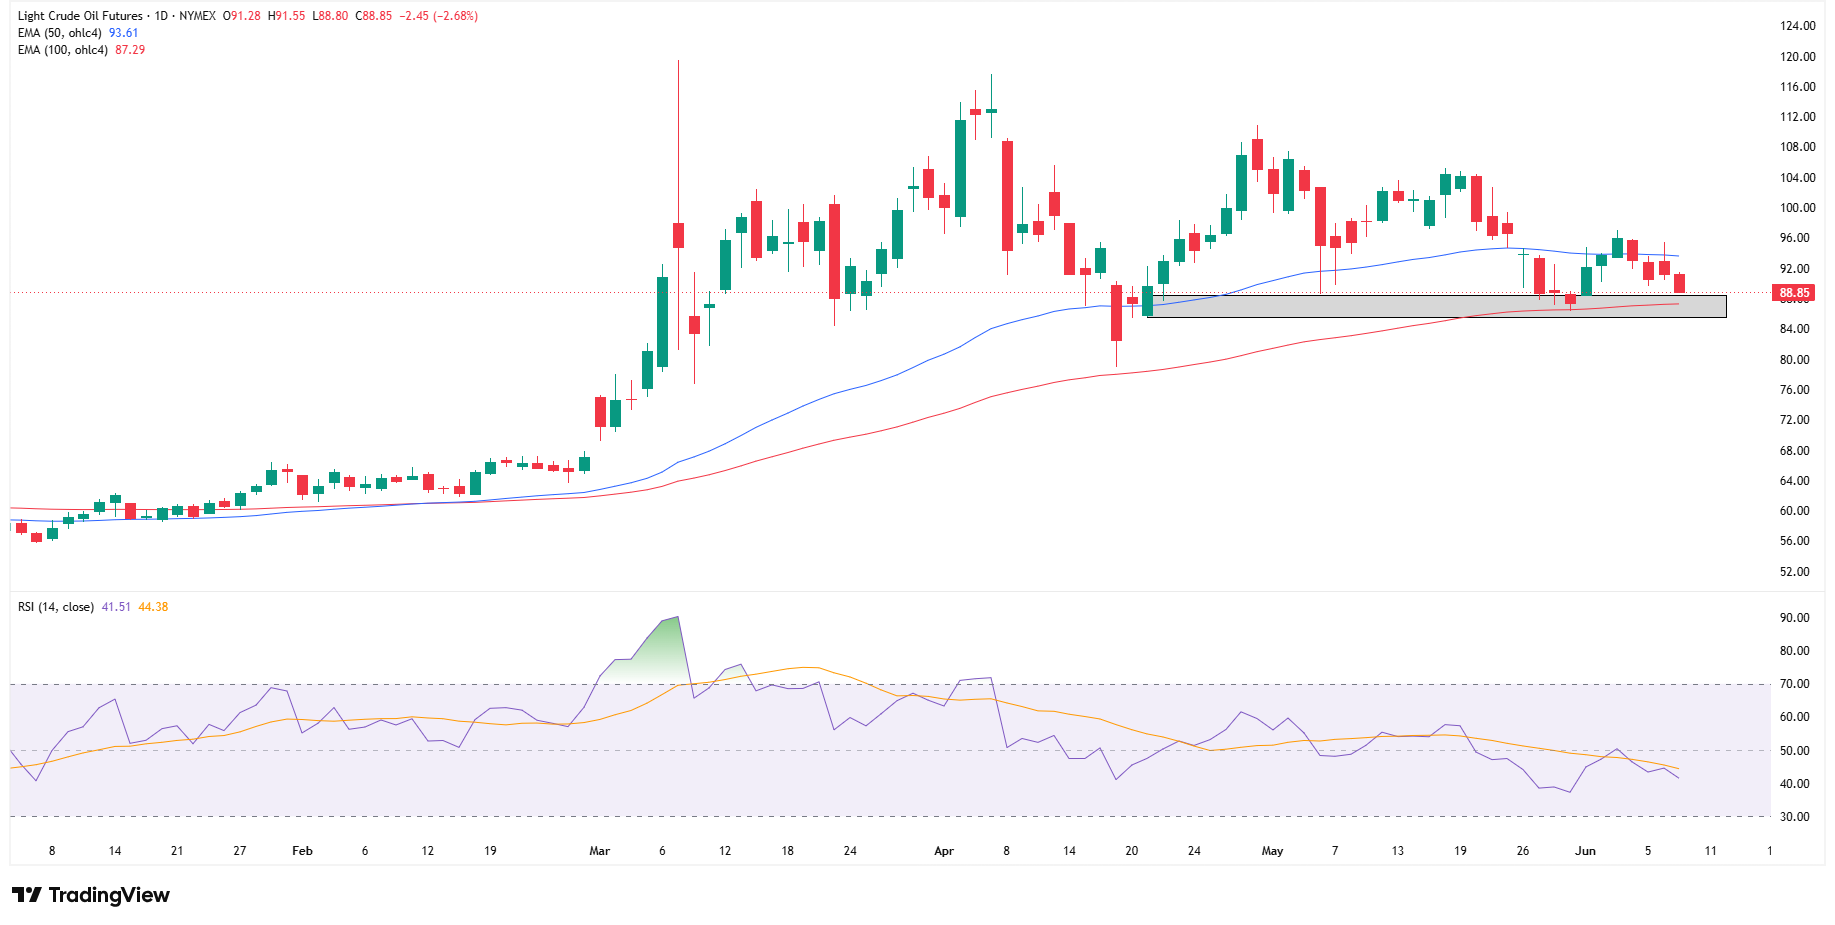This screenshot has width=1835, height=925.
Task: Click the Apr date axis label
Action: click(944, 851)
